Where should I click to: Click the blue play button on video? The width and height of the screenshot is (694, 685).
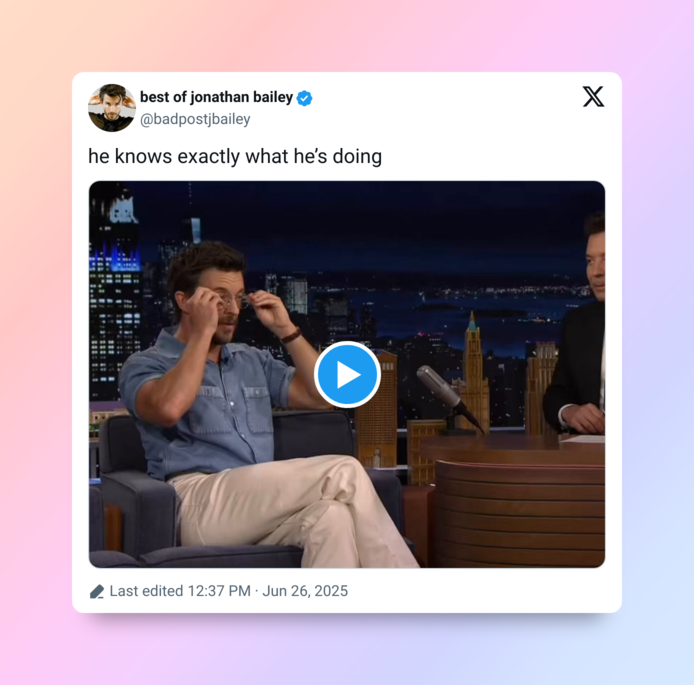(x=347, y=374)
